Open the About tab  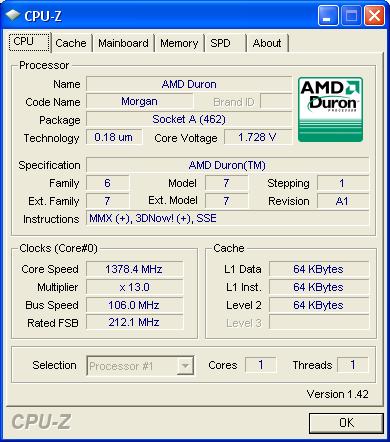tap(267, 43)
